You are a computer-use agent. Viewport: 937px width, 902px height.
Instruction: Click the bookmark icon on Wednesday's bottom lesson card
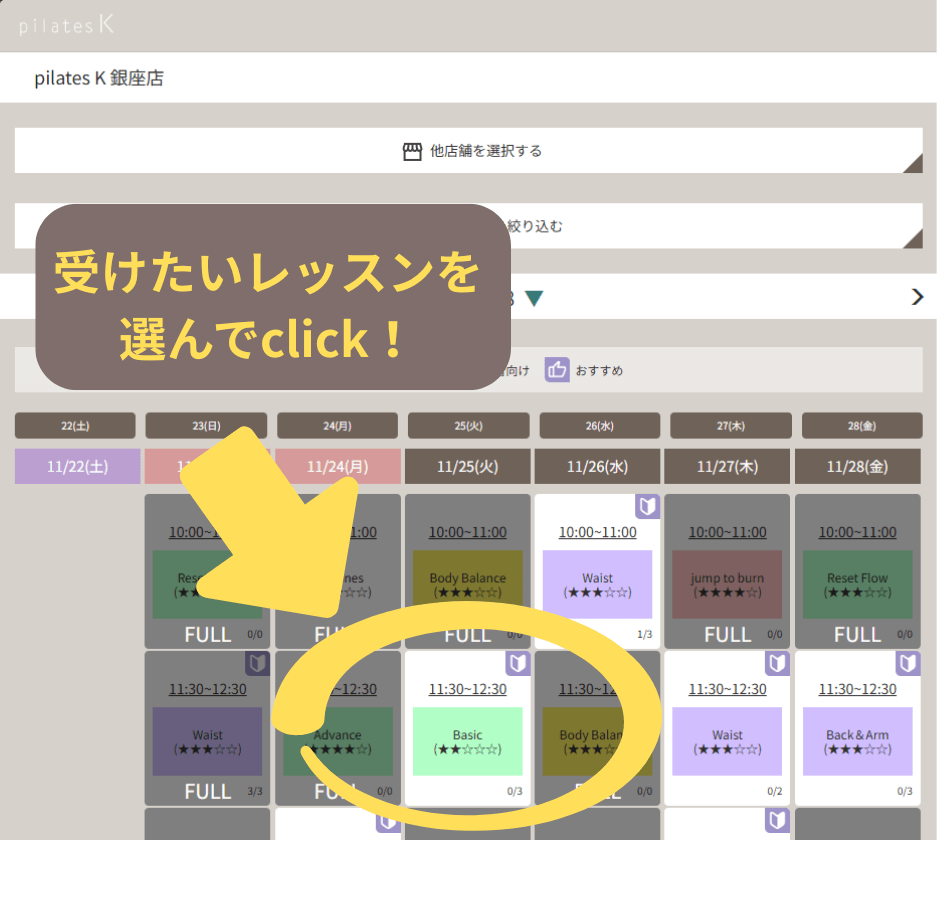647,821
